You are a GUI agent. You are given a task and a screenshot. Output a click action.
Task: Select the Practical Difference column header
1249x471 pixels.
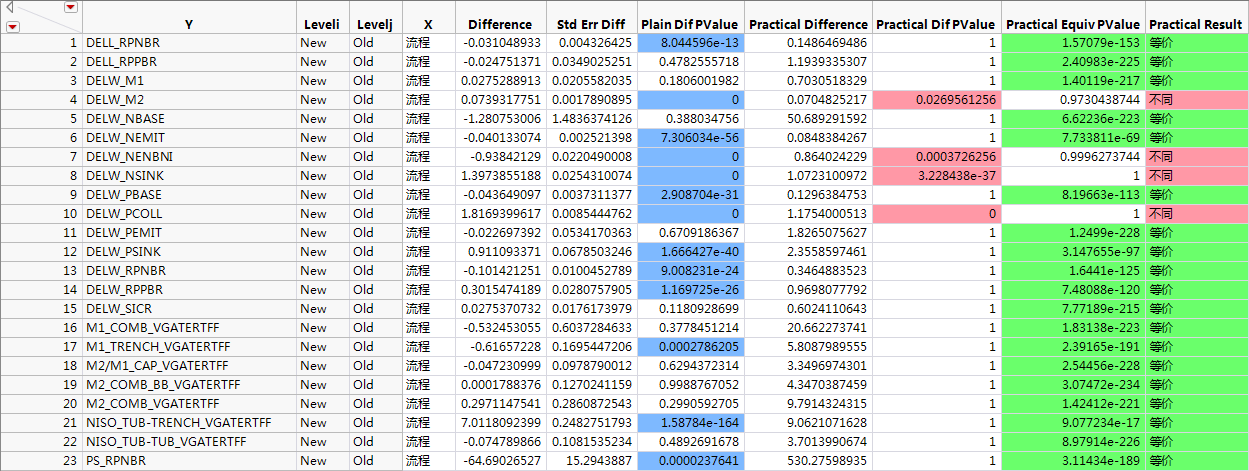(x=808, y=24)
